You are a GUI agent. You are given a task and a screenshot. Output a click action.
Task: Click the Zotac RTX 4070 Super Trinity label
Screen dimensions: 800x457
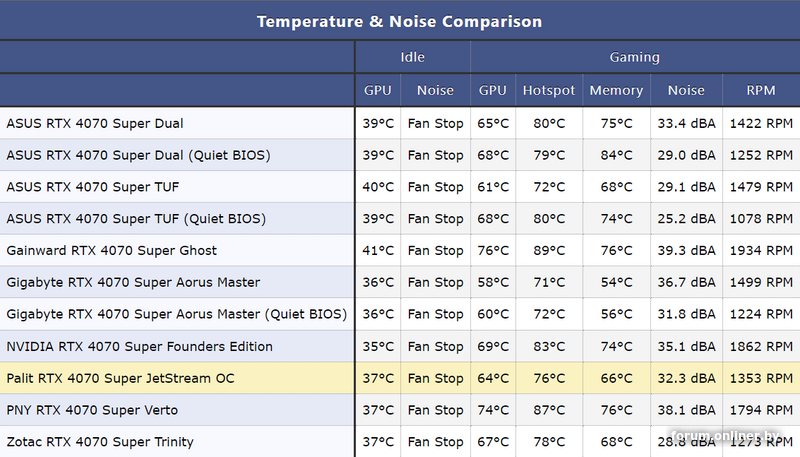click(x=100, y=442)
